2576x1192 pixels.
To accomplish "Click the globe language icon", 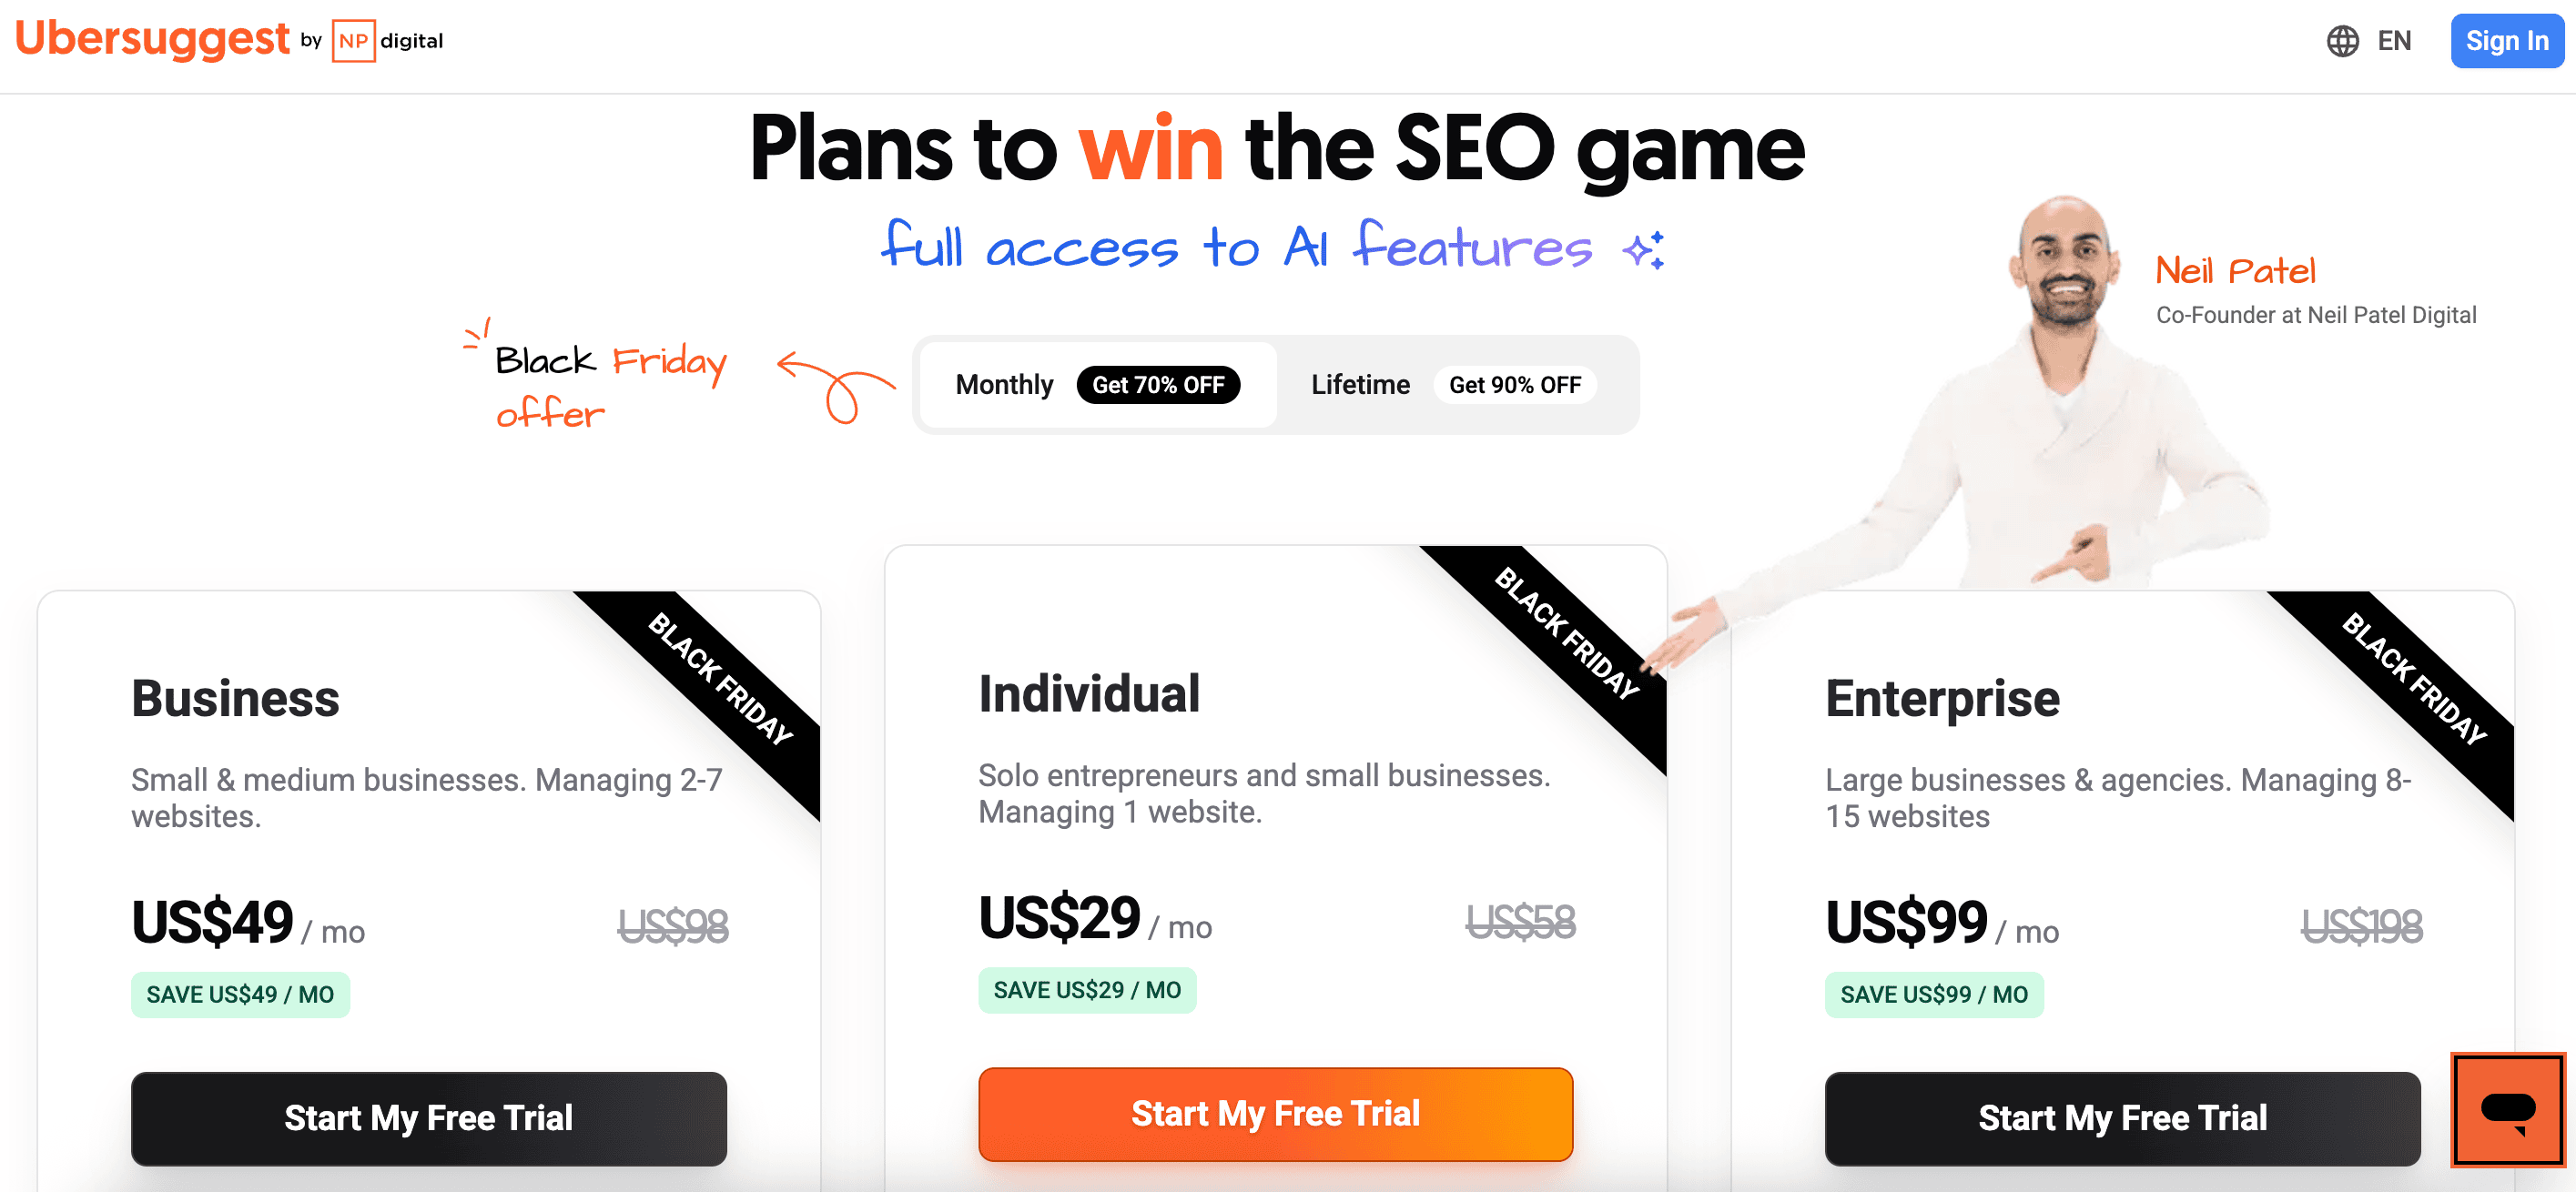I will (x=2342, y=41).
